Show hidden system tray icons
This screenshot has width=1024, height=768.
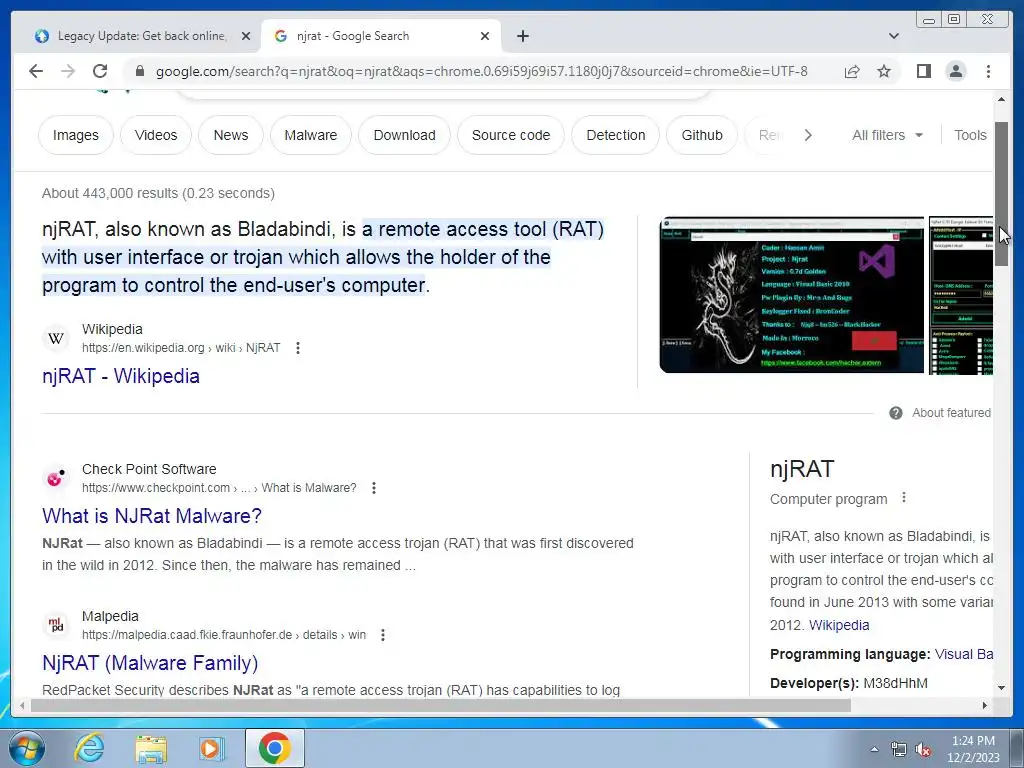[874, 749]
